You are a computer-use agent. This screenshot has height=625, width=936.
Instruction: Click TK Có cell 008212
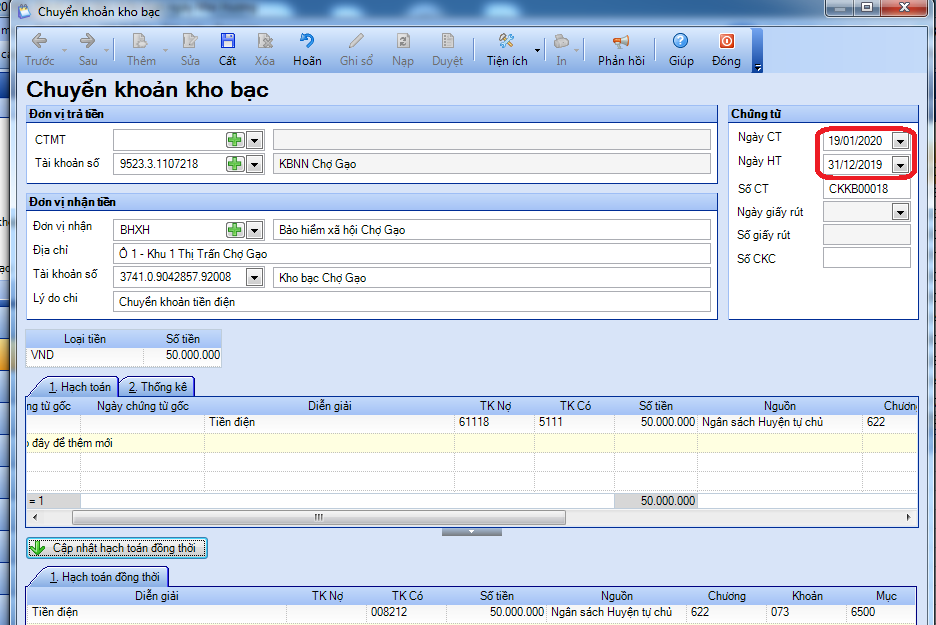pyautogui.click(x=407, y=612)
